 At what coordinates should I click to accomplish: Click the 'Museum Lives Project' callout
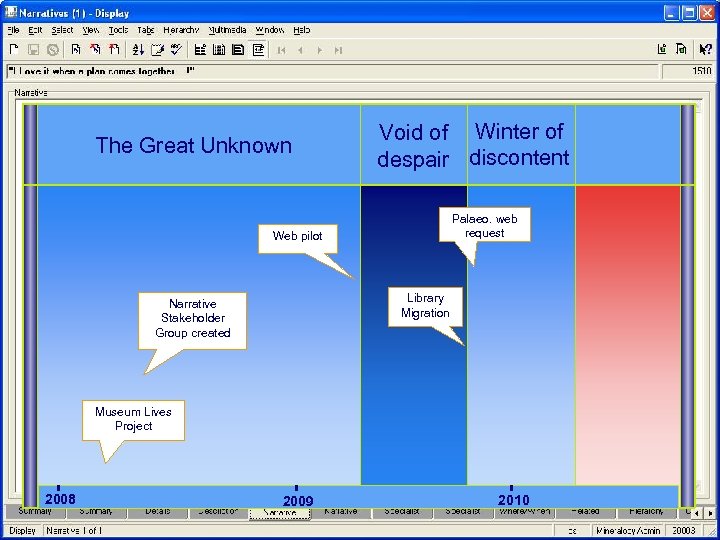coord(134,420)
